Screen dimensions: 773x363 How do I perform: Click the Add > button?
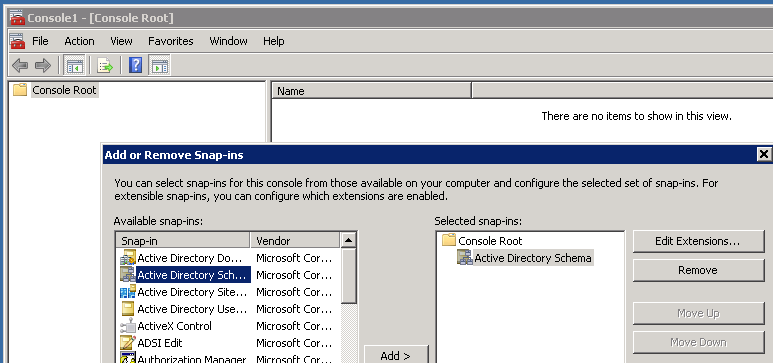396,355
